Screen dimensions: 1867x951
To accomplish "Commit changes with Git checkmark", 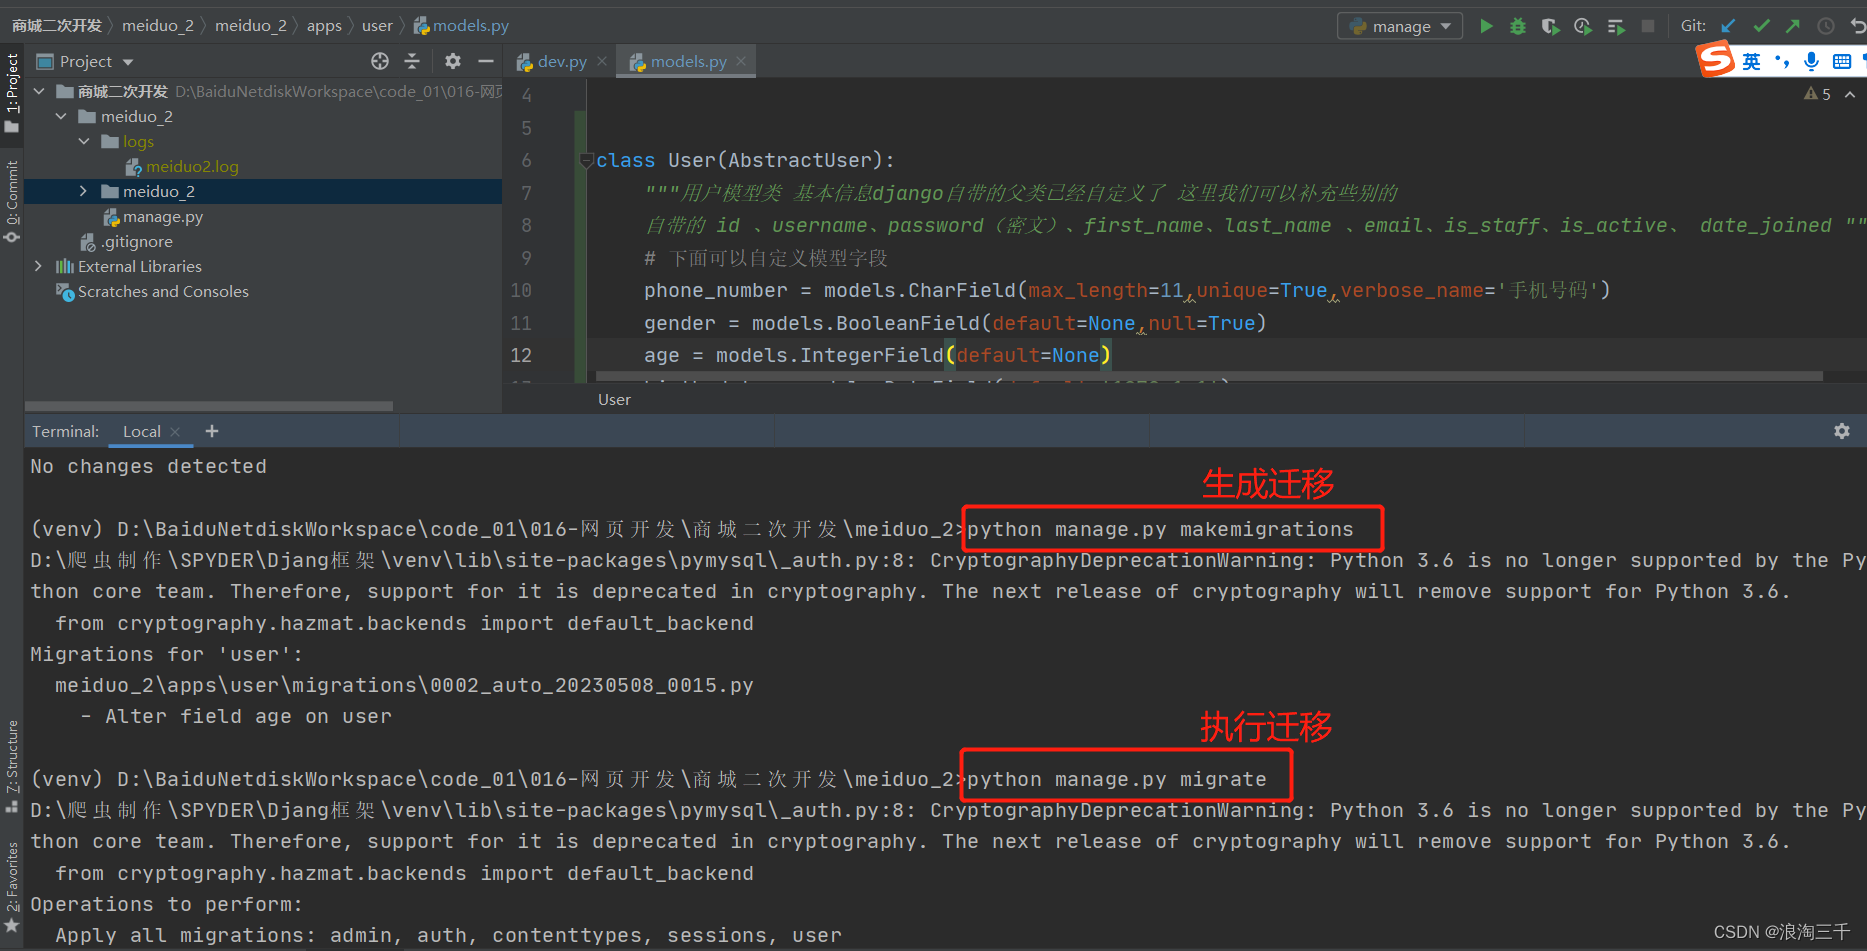I will 1761,26.
